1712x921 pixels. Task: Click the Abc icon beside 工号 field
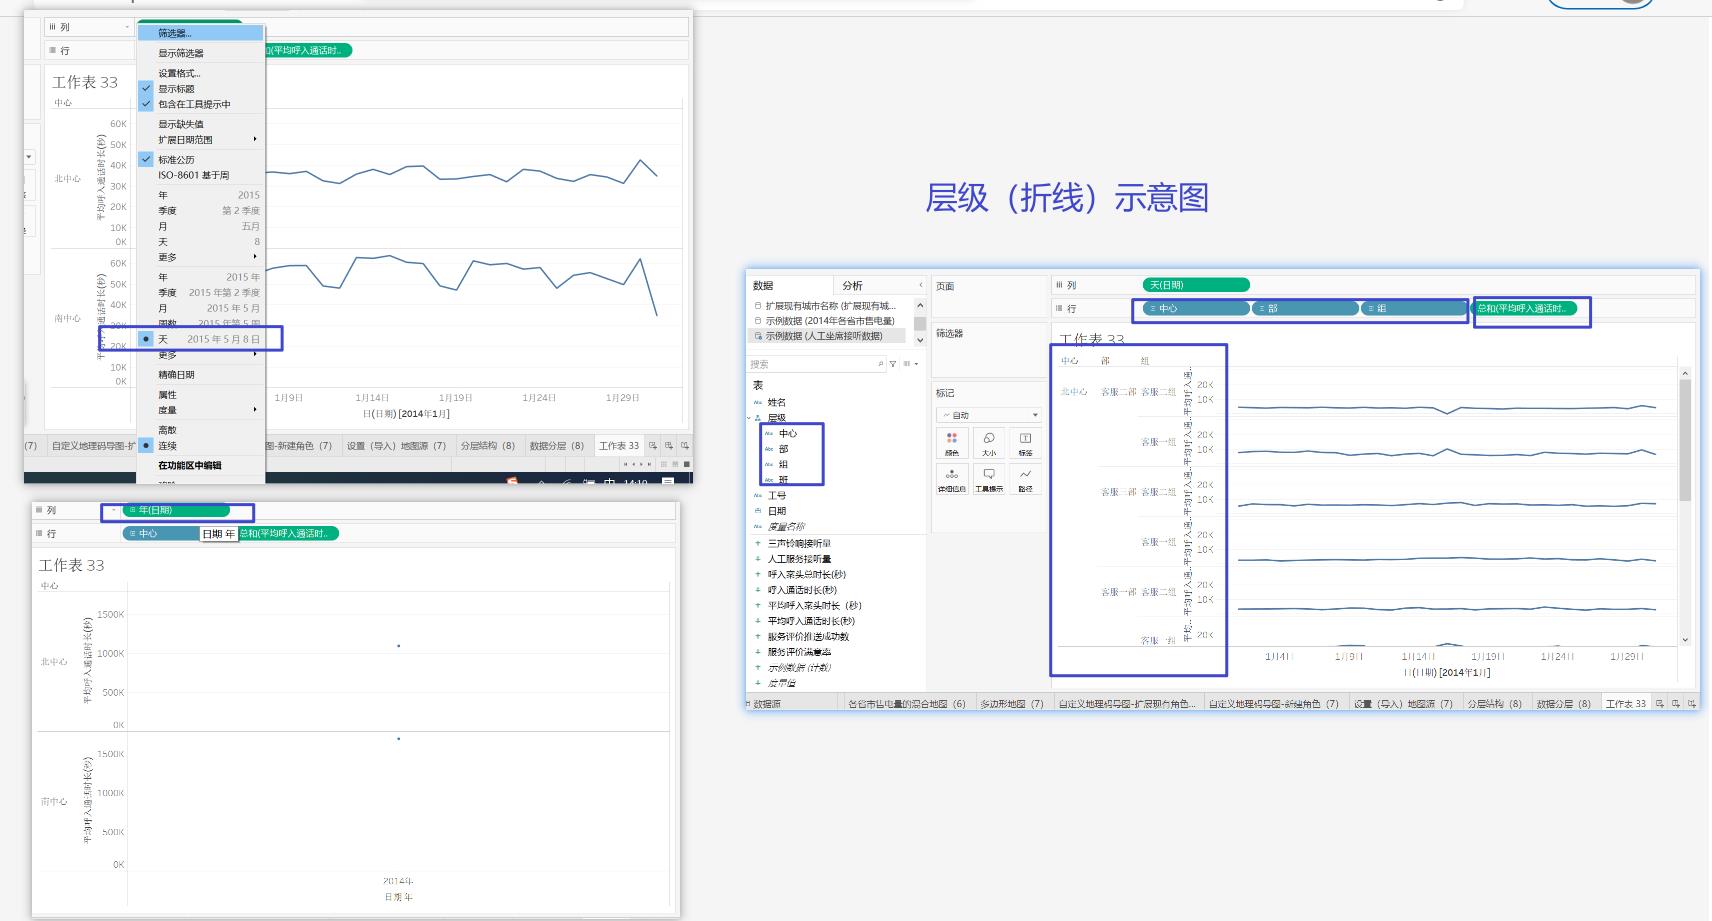(758, 495)
